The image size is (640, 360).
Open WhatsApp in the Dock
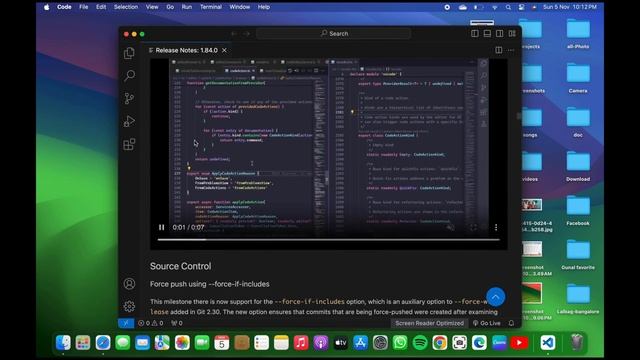[400, 342]
